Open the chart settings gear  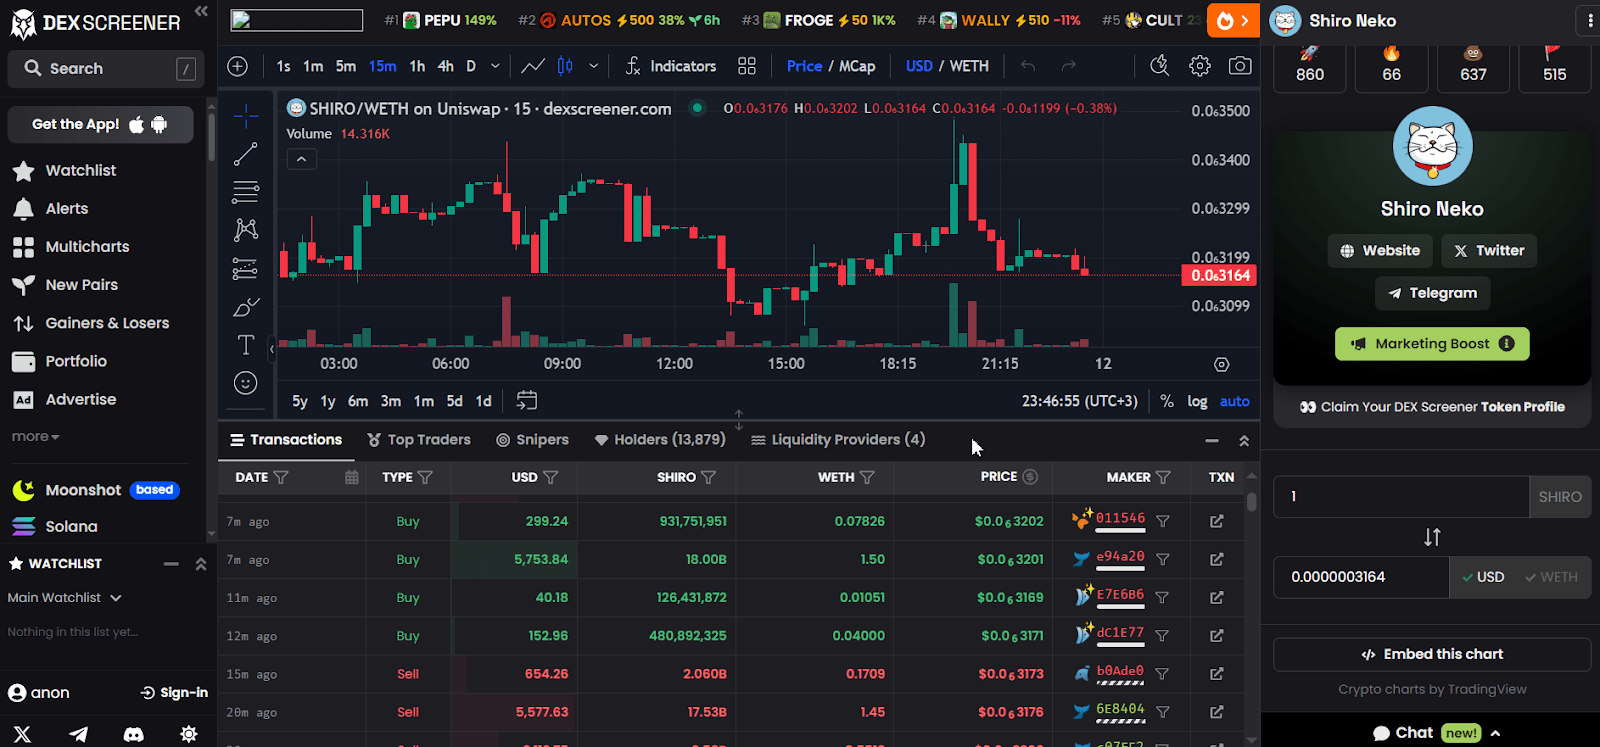(x=1200, y=66)
